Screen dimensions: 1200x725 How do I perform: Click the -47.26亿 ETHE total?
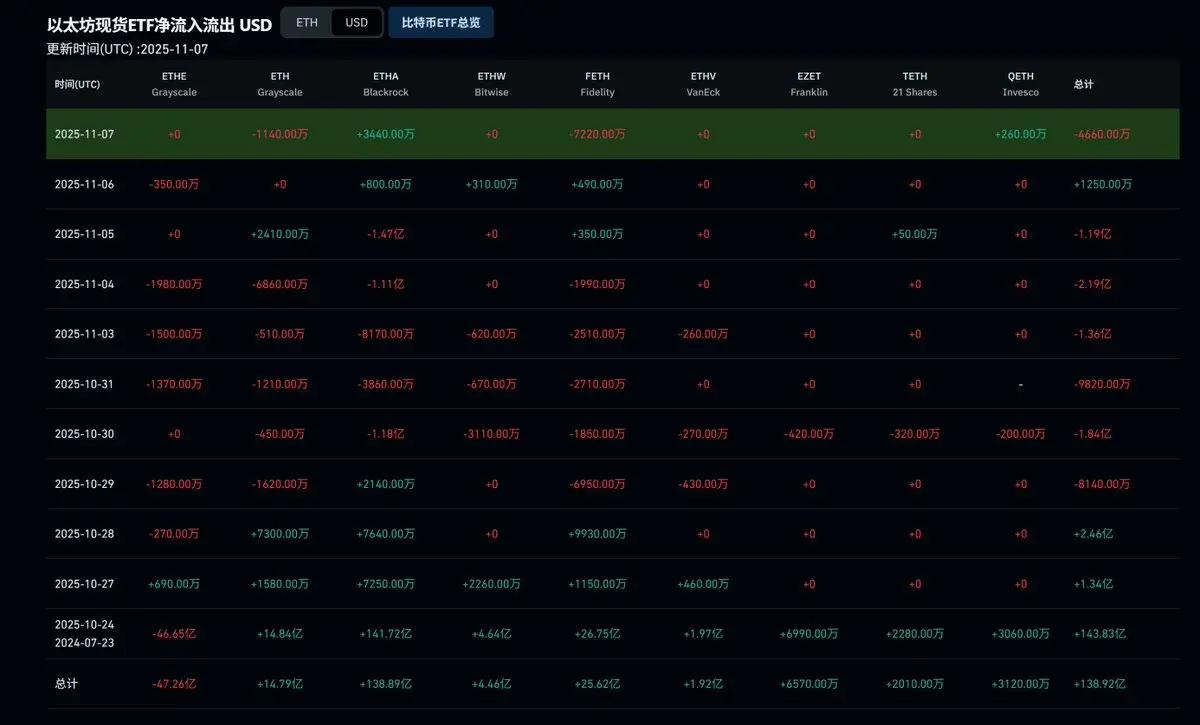pos(174,684)
